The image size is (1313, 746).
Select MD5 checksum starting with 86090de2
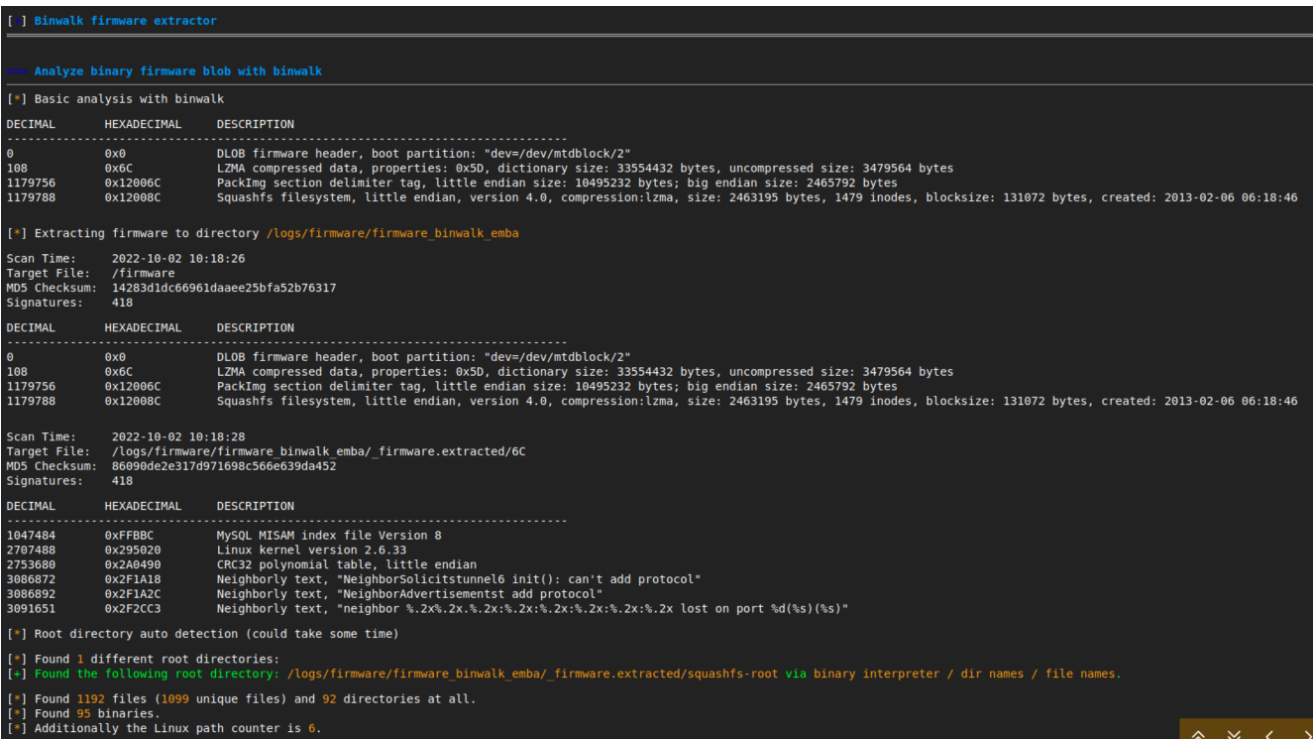point(223,466)
